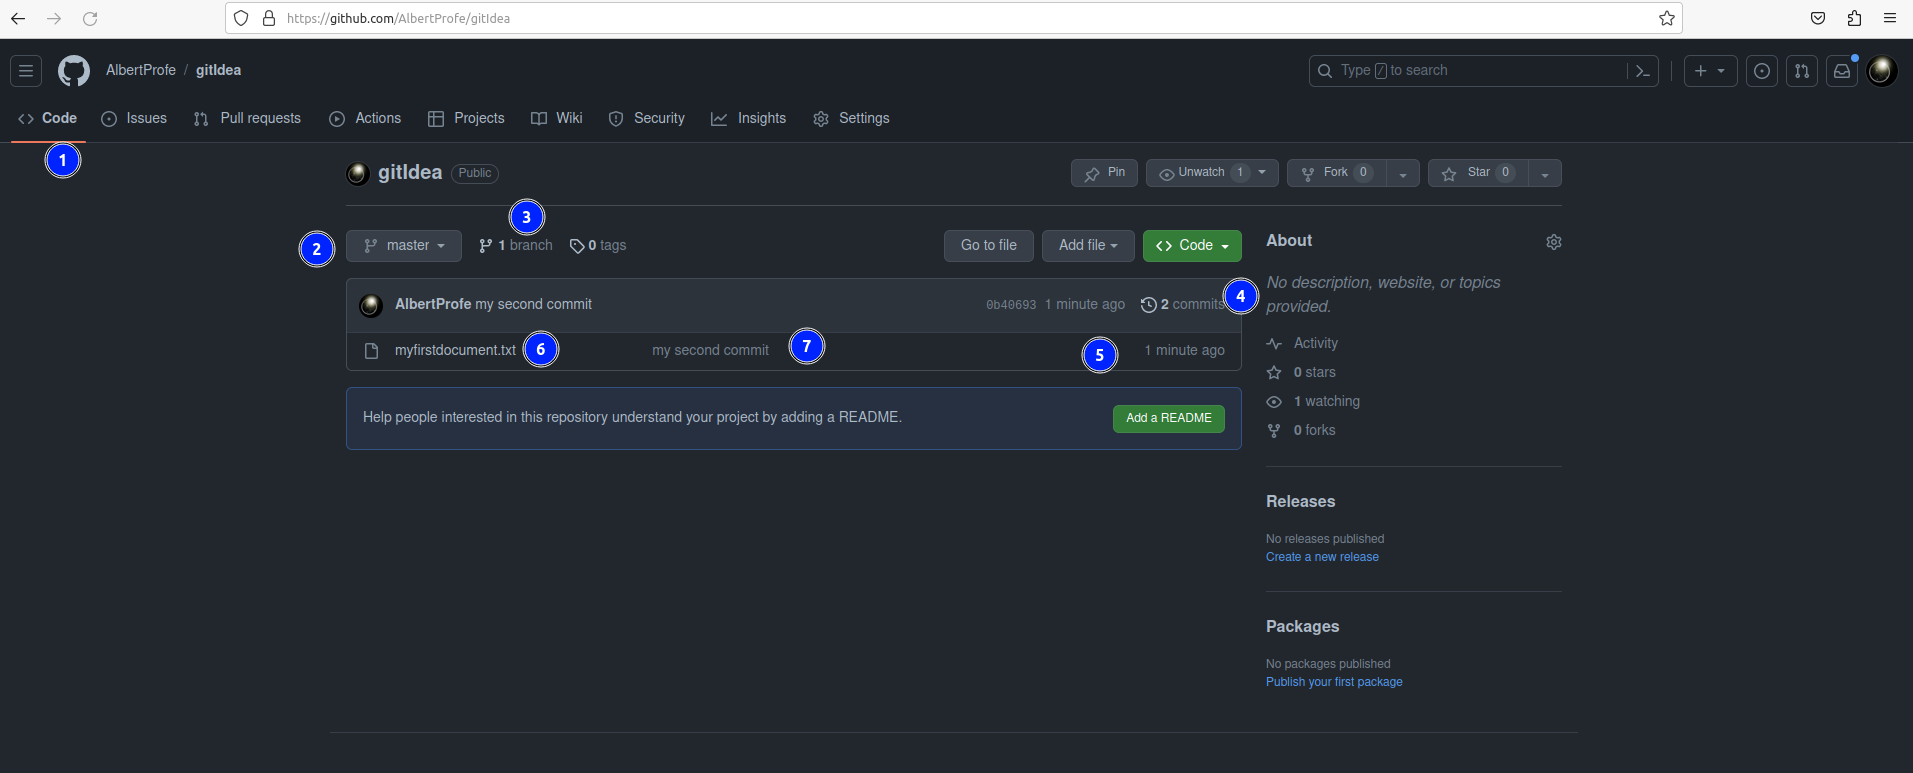Screen dimensions: 1913x773
Task: View the 0 stars link
Action: pyautogui.click(x=1301, y=372)
